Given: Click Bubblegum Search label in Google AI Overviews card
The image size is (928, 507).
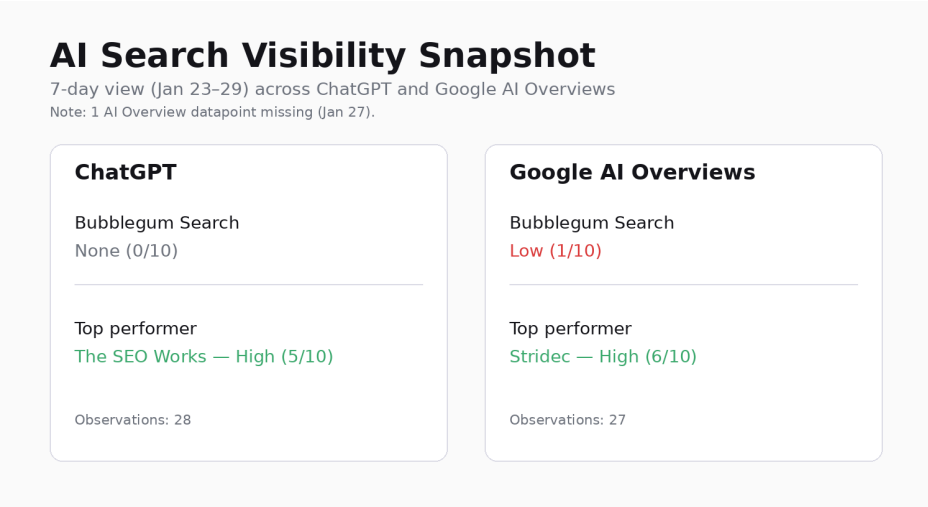Looking at the screenshot, I should tap(592, 222).
